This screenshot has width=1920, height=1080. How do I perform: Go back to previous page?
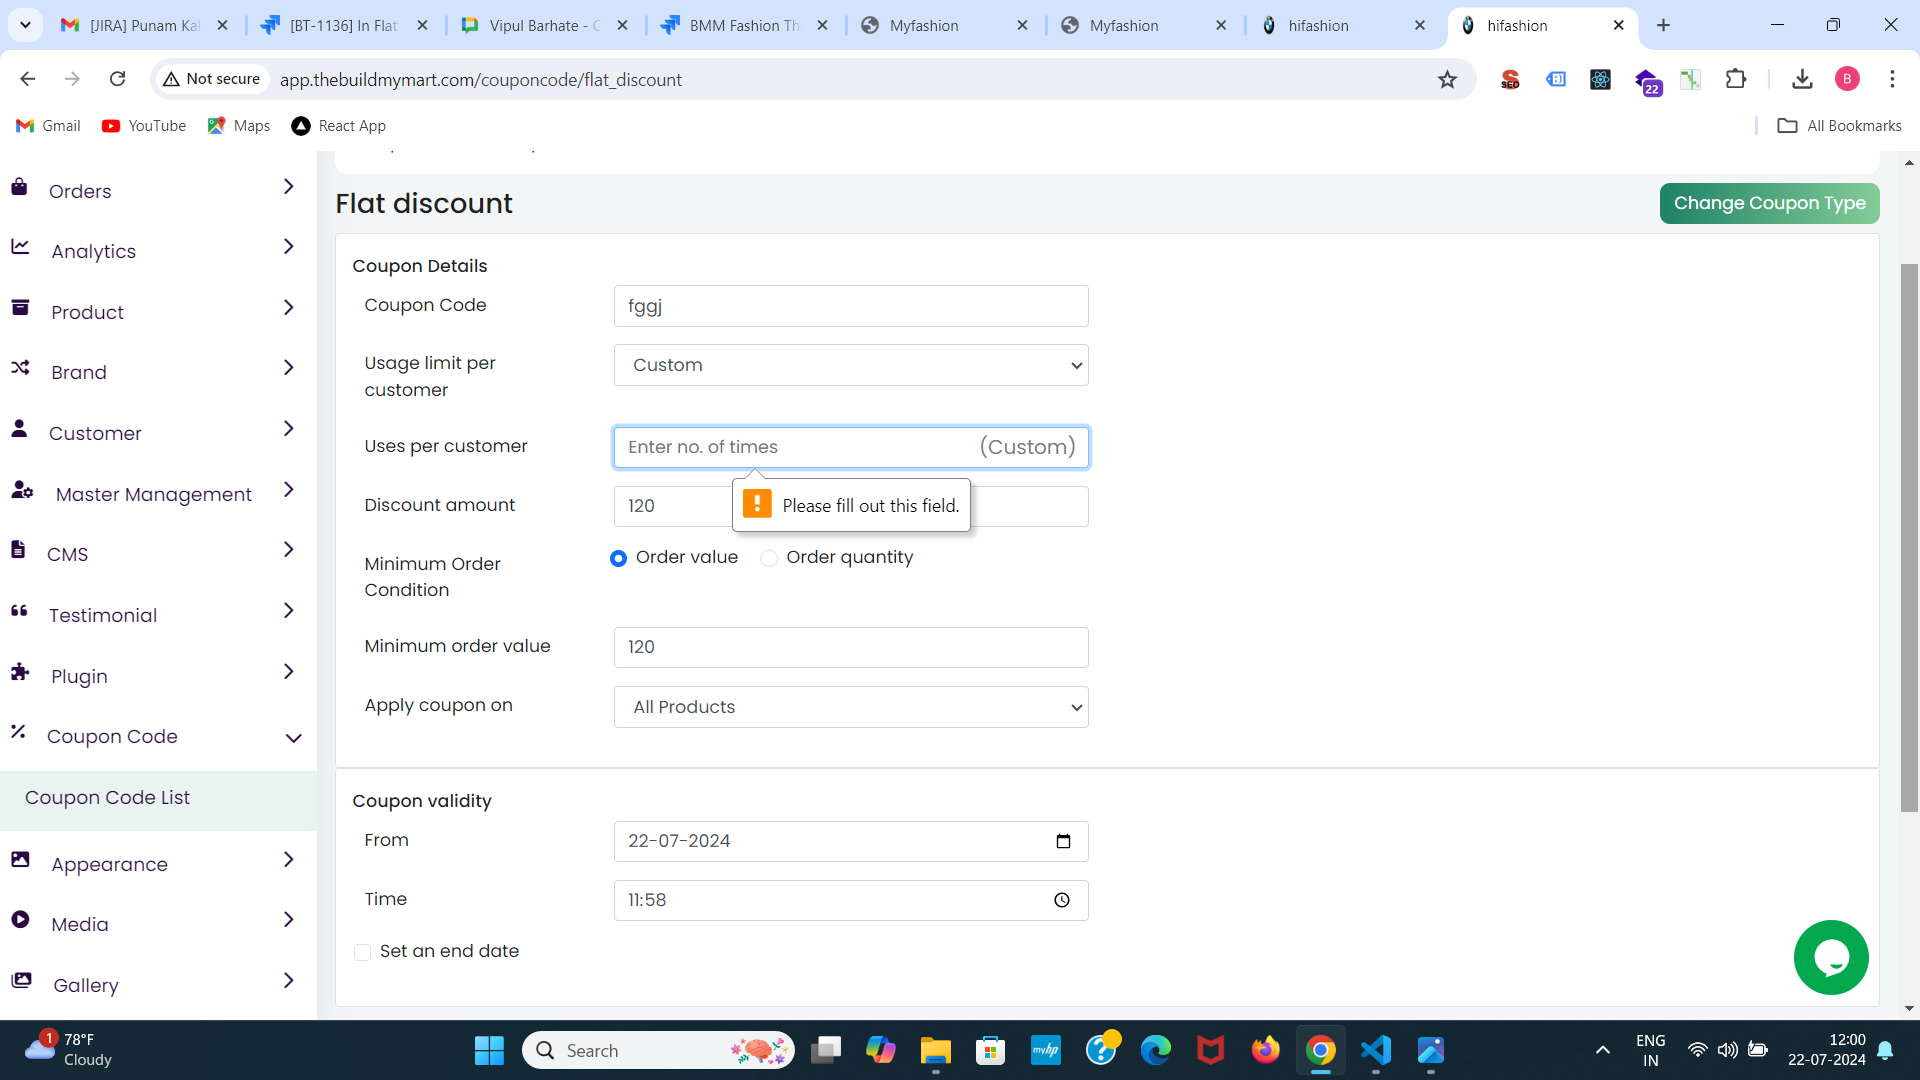(28, 79)
